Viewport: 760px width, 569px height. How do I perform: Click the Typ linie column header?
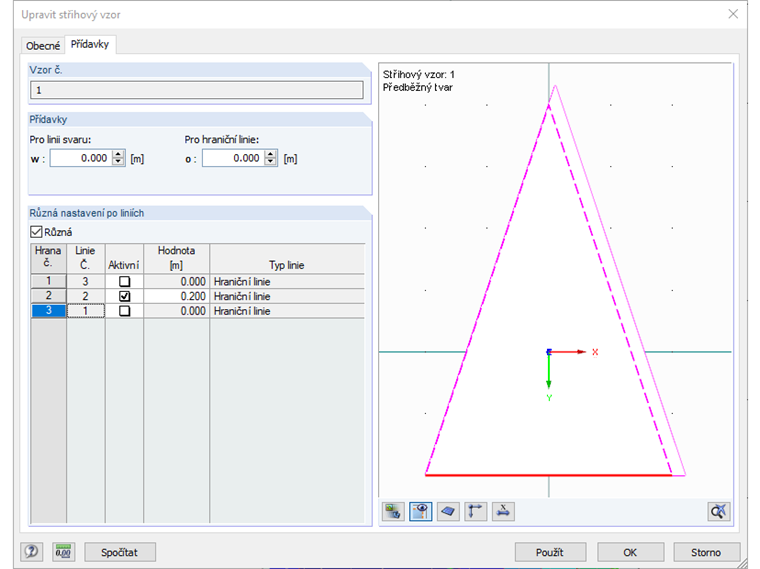(x=287, y=259)
